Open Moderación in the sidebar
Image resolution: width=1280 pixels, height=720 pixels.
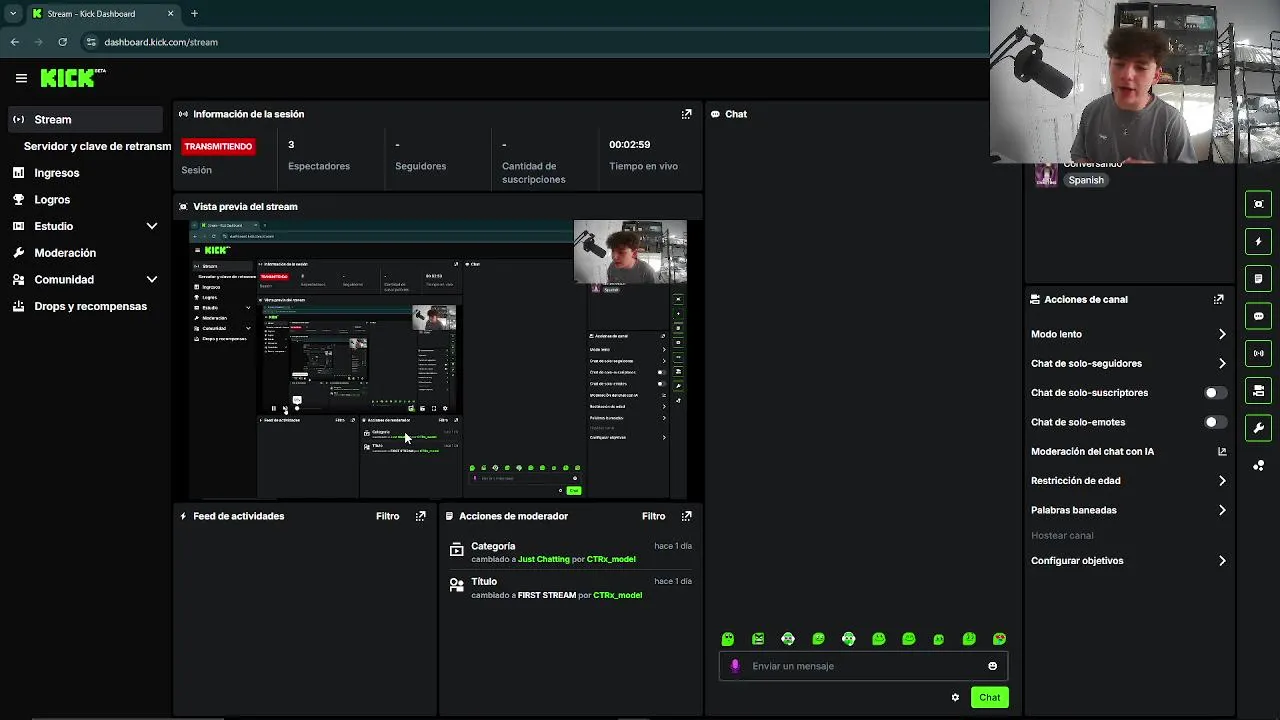pos(65,253)
